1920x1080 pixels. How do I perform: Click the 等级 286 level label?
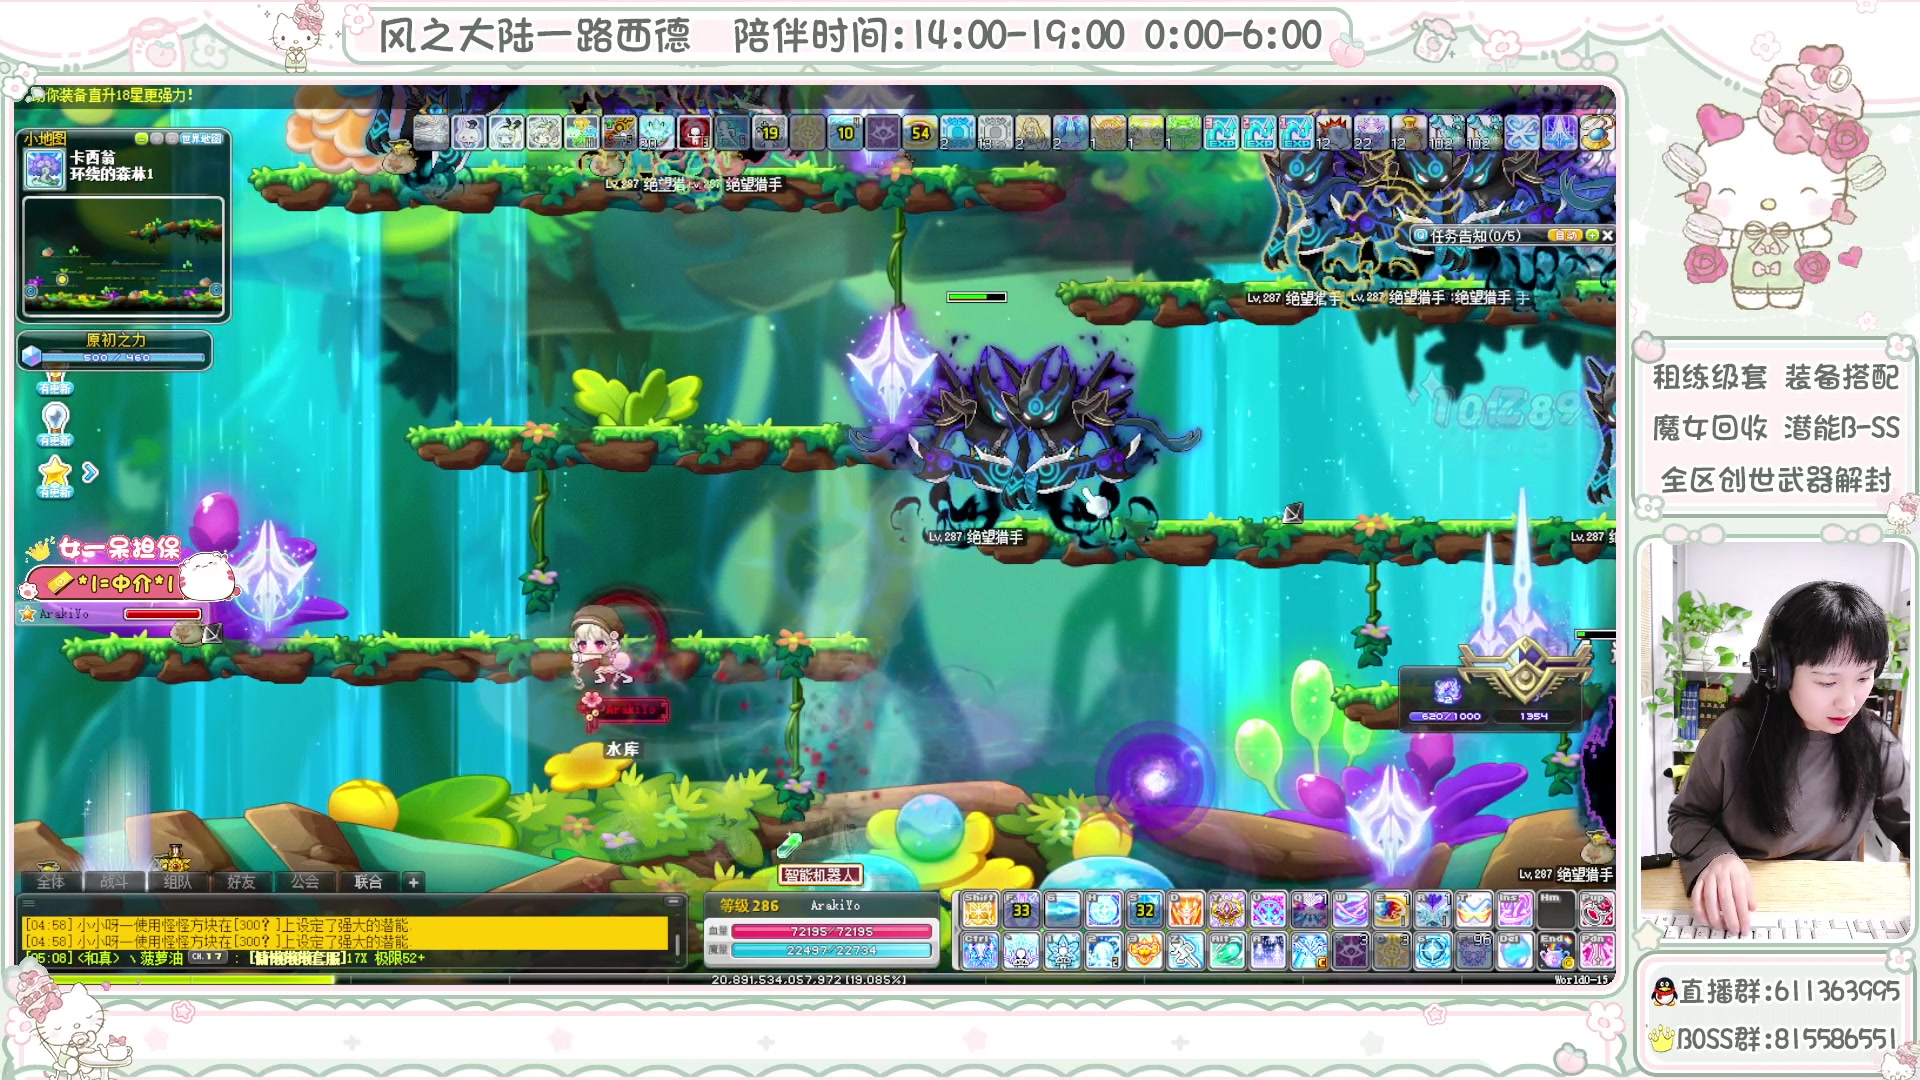[x=749, y=905]
